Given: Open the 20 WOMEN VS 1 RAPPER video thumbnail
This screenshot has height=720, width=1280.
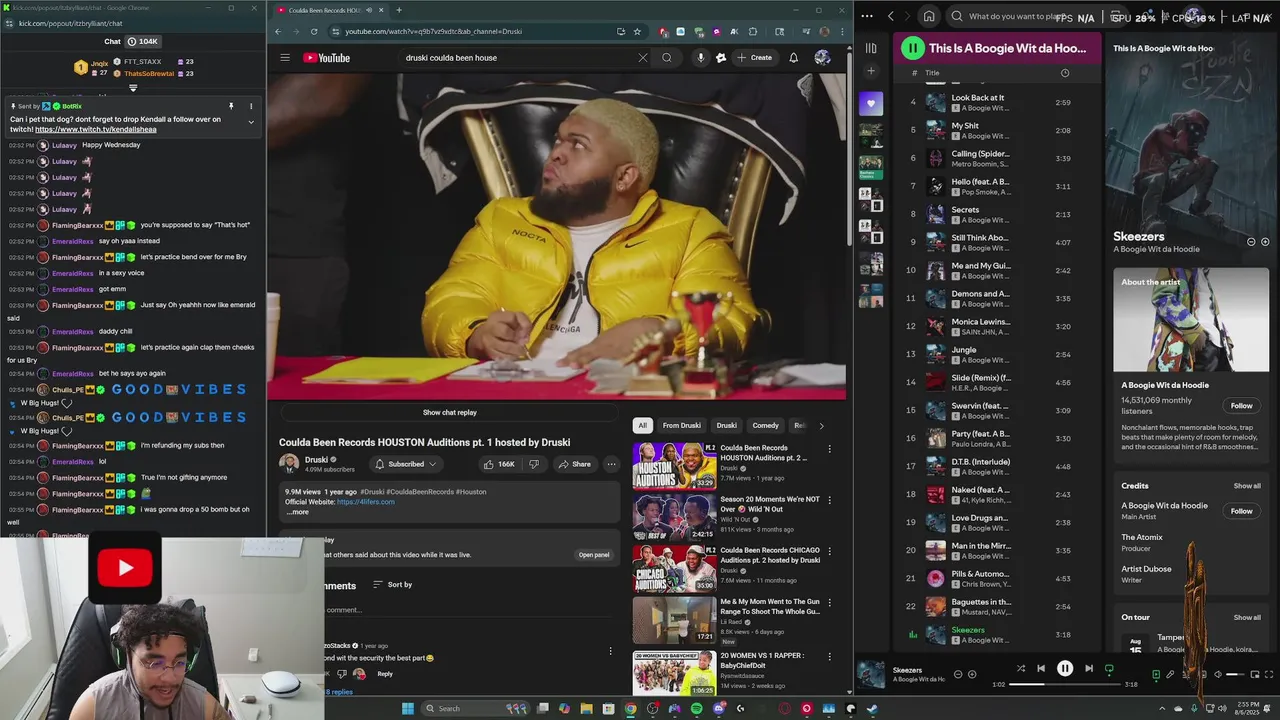Looking at the screenshot, I should tap(674, 673).
